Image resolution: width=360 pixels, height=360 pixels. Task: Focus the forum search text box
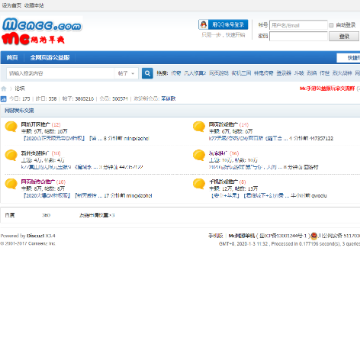click(61, 73)
